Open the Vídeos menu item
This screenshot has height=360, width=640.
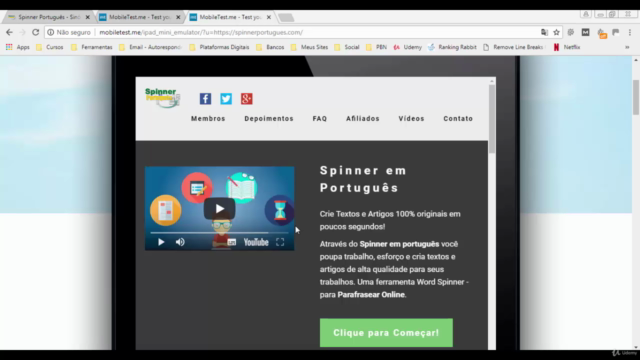point(411,119)
